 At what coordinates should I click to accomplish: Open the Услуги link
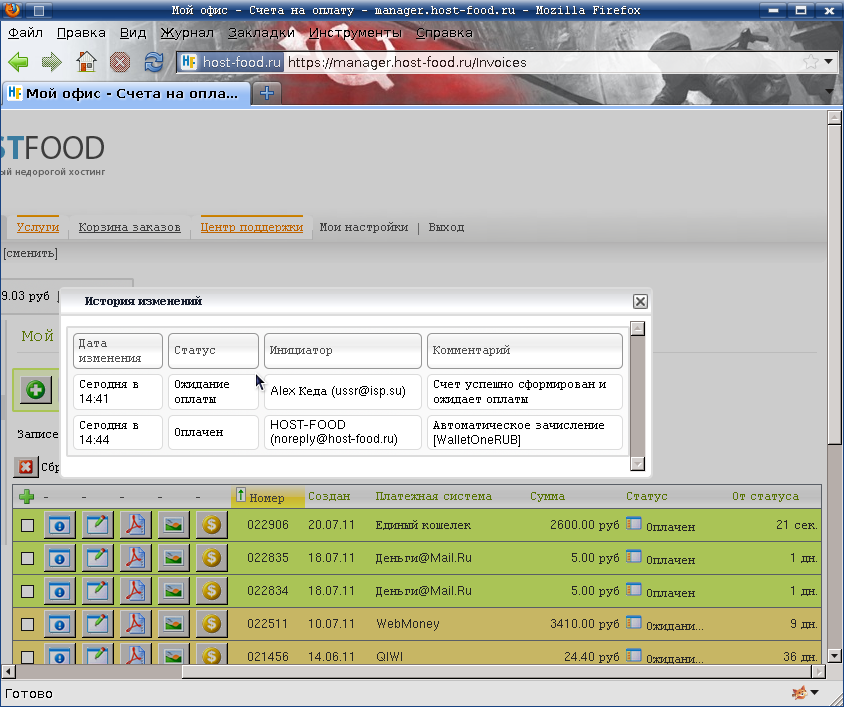click(38, 227)
